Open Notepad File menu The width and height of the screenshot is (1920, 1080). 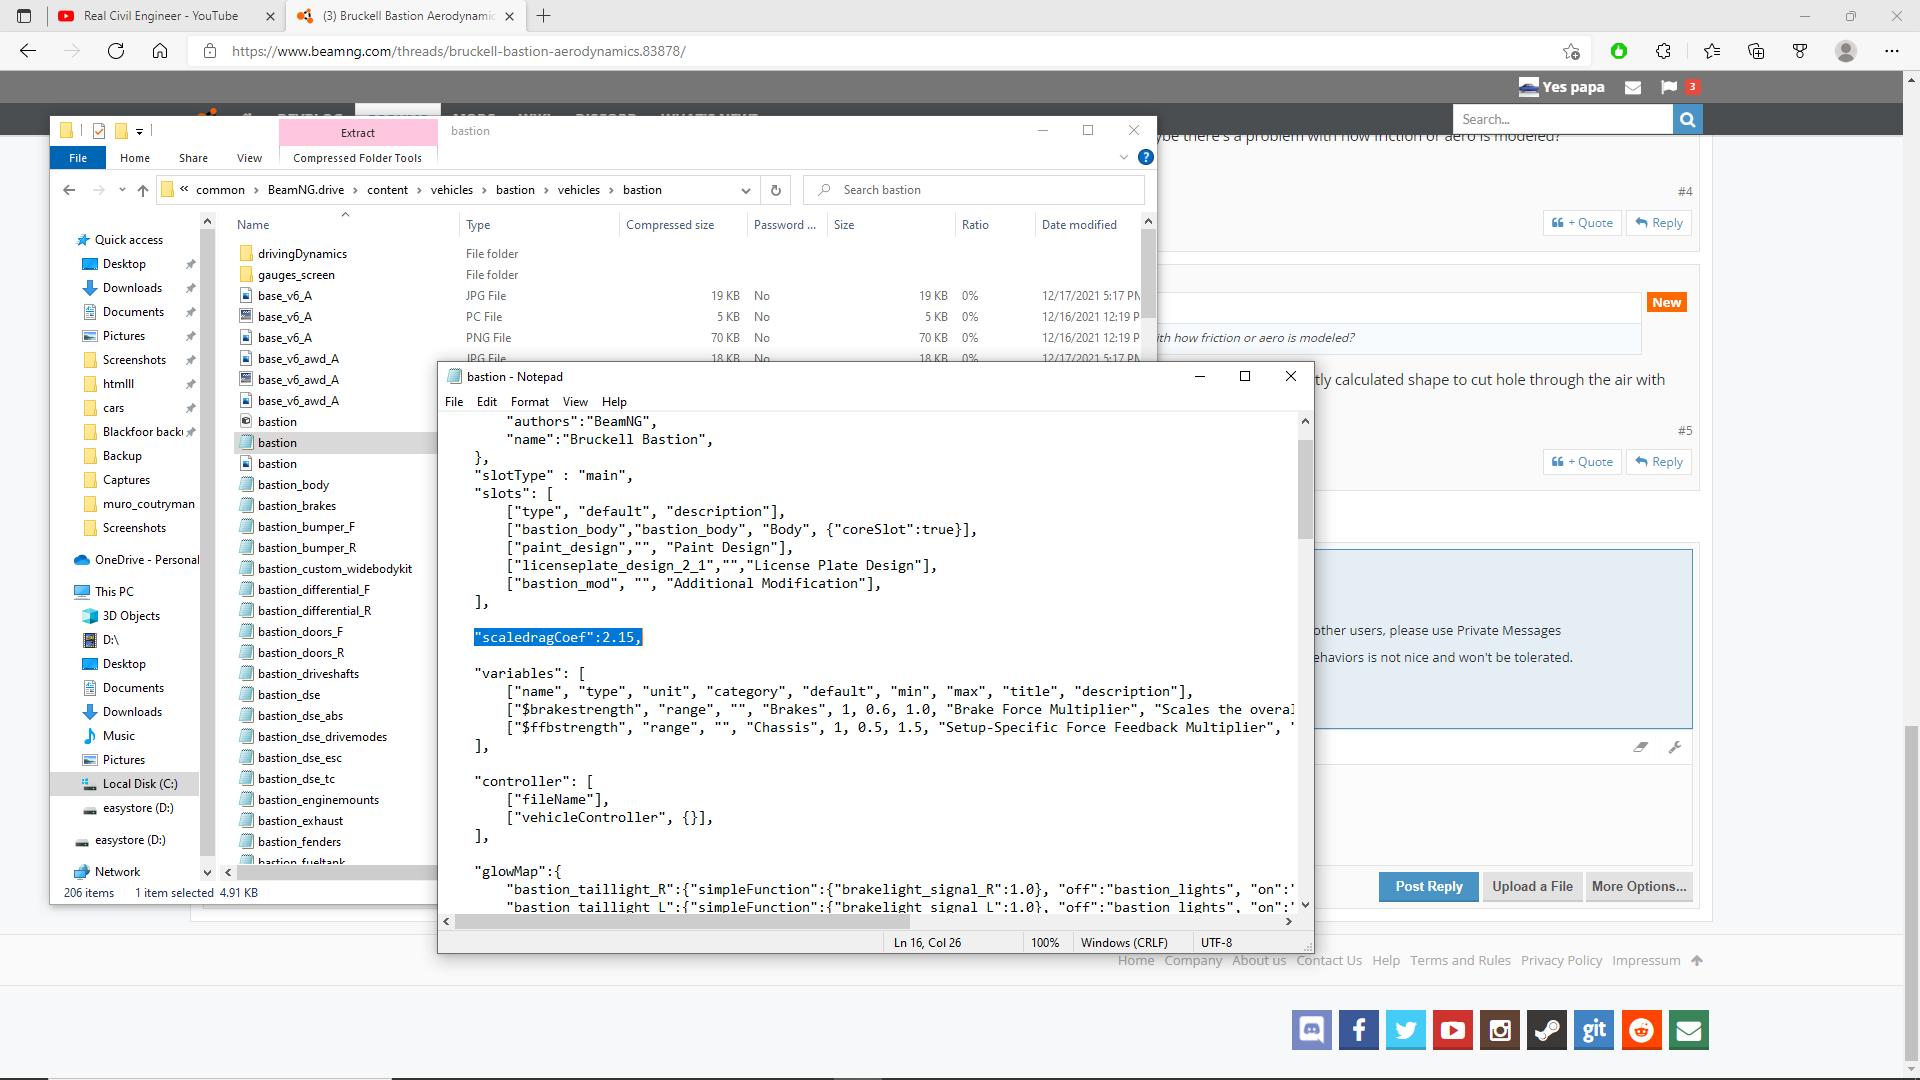454,402
